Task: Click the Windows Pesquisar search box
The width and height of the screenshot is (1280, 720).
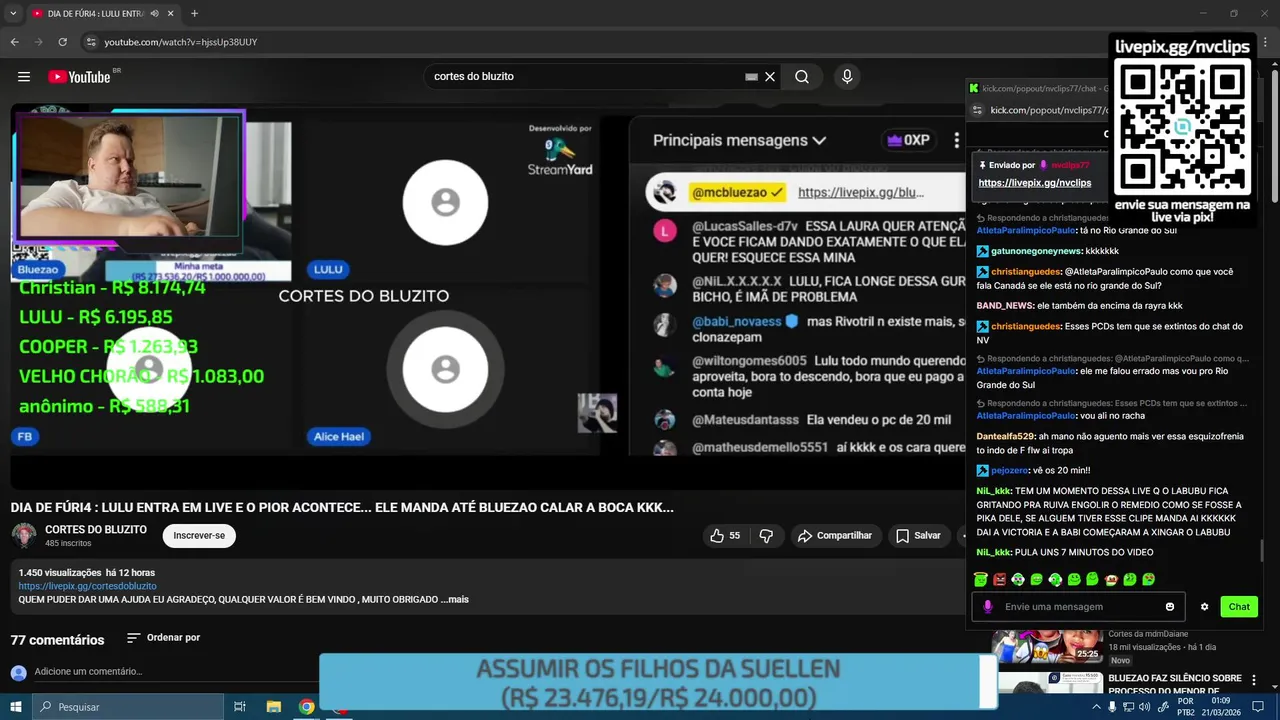Action: point(127,707)
